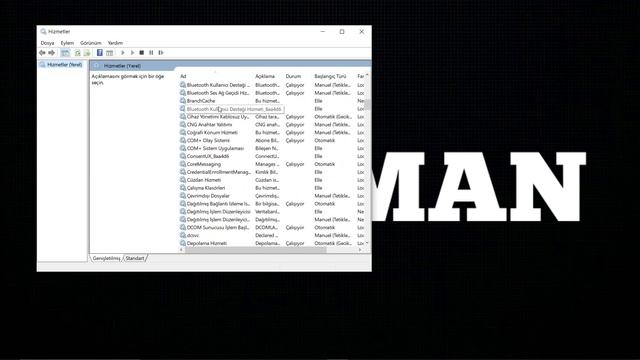Click the down arrow of the vertical scrollbar

(367, 243)
